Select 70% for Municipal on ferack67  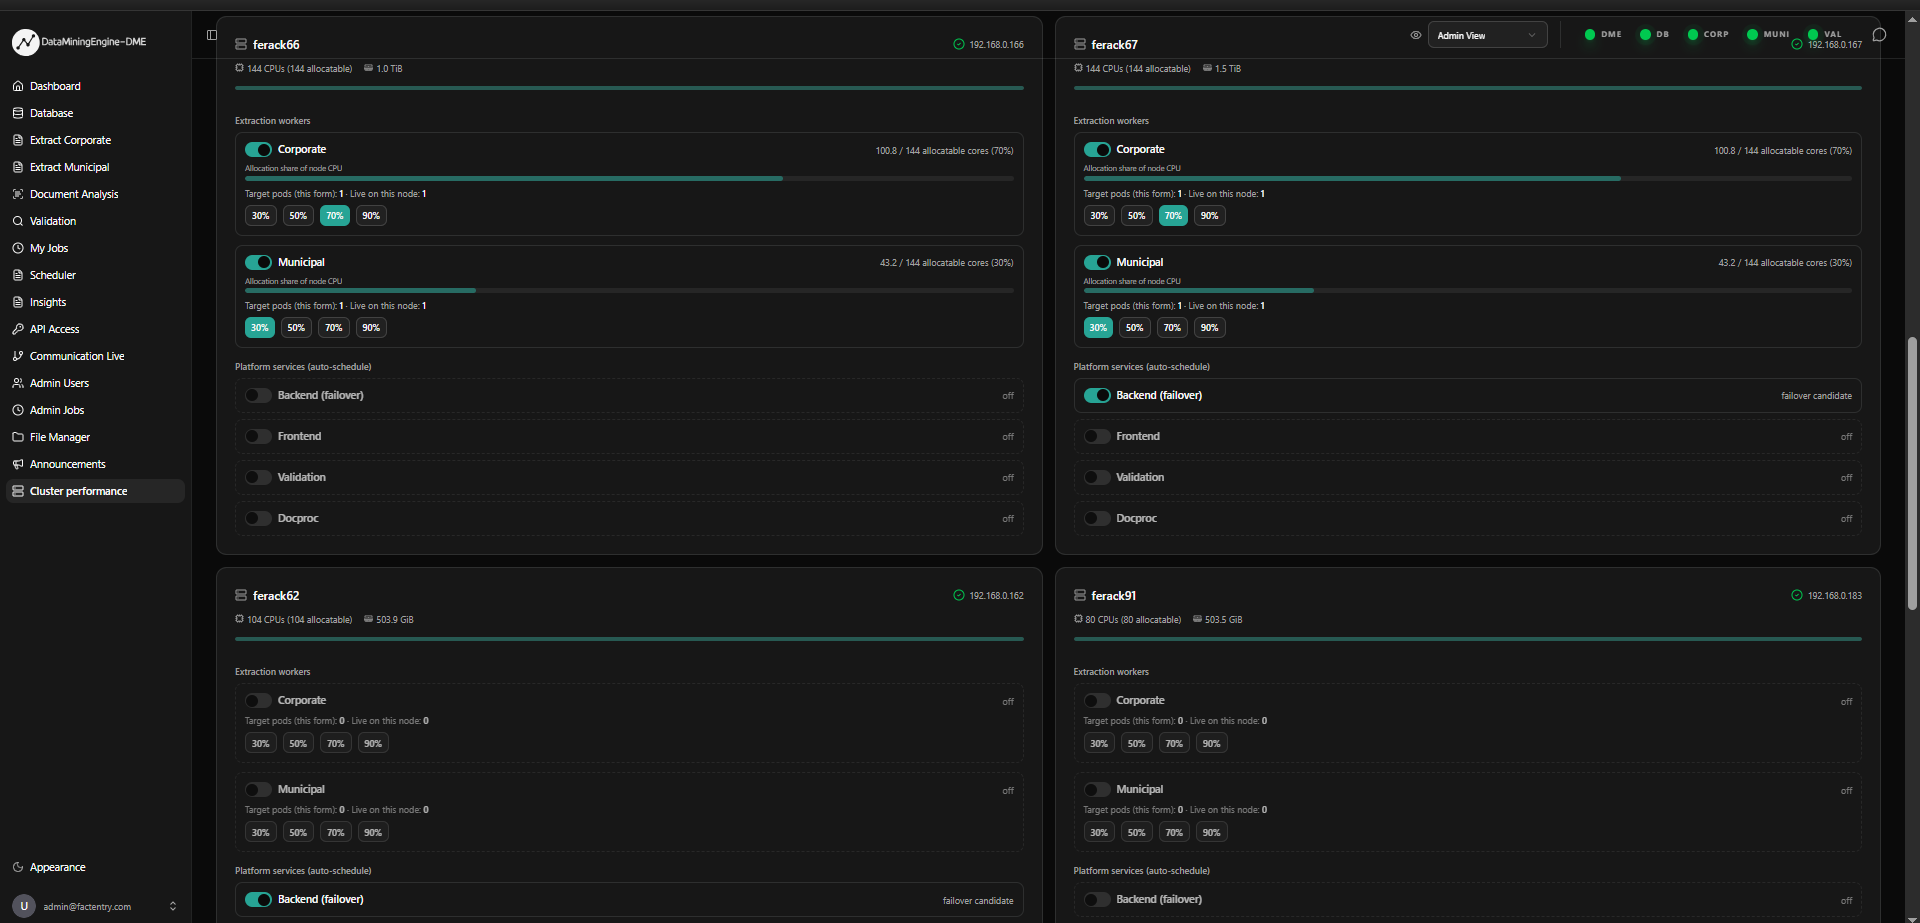pyautogui.click(x=1172, y=328)
